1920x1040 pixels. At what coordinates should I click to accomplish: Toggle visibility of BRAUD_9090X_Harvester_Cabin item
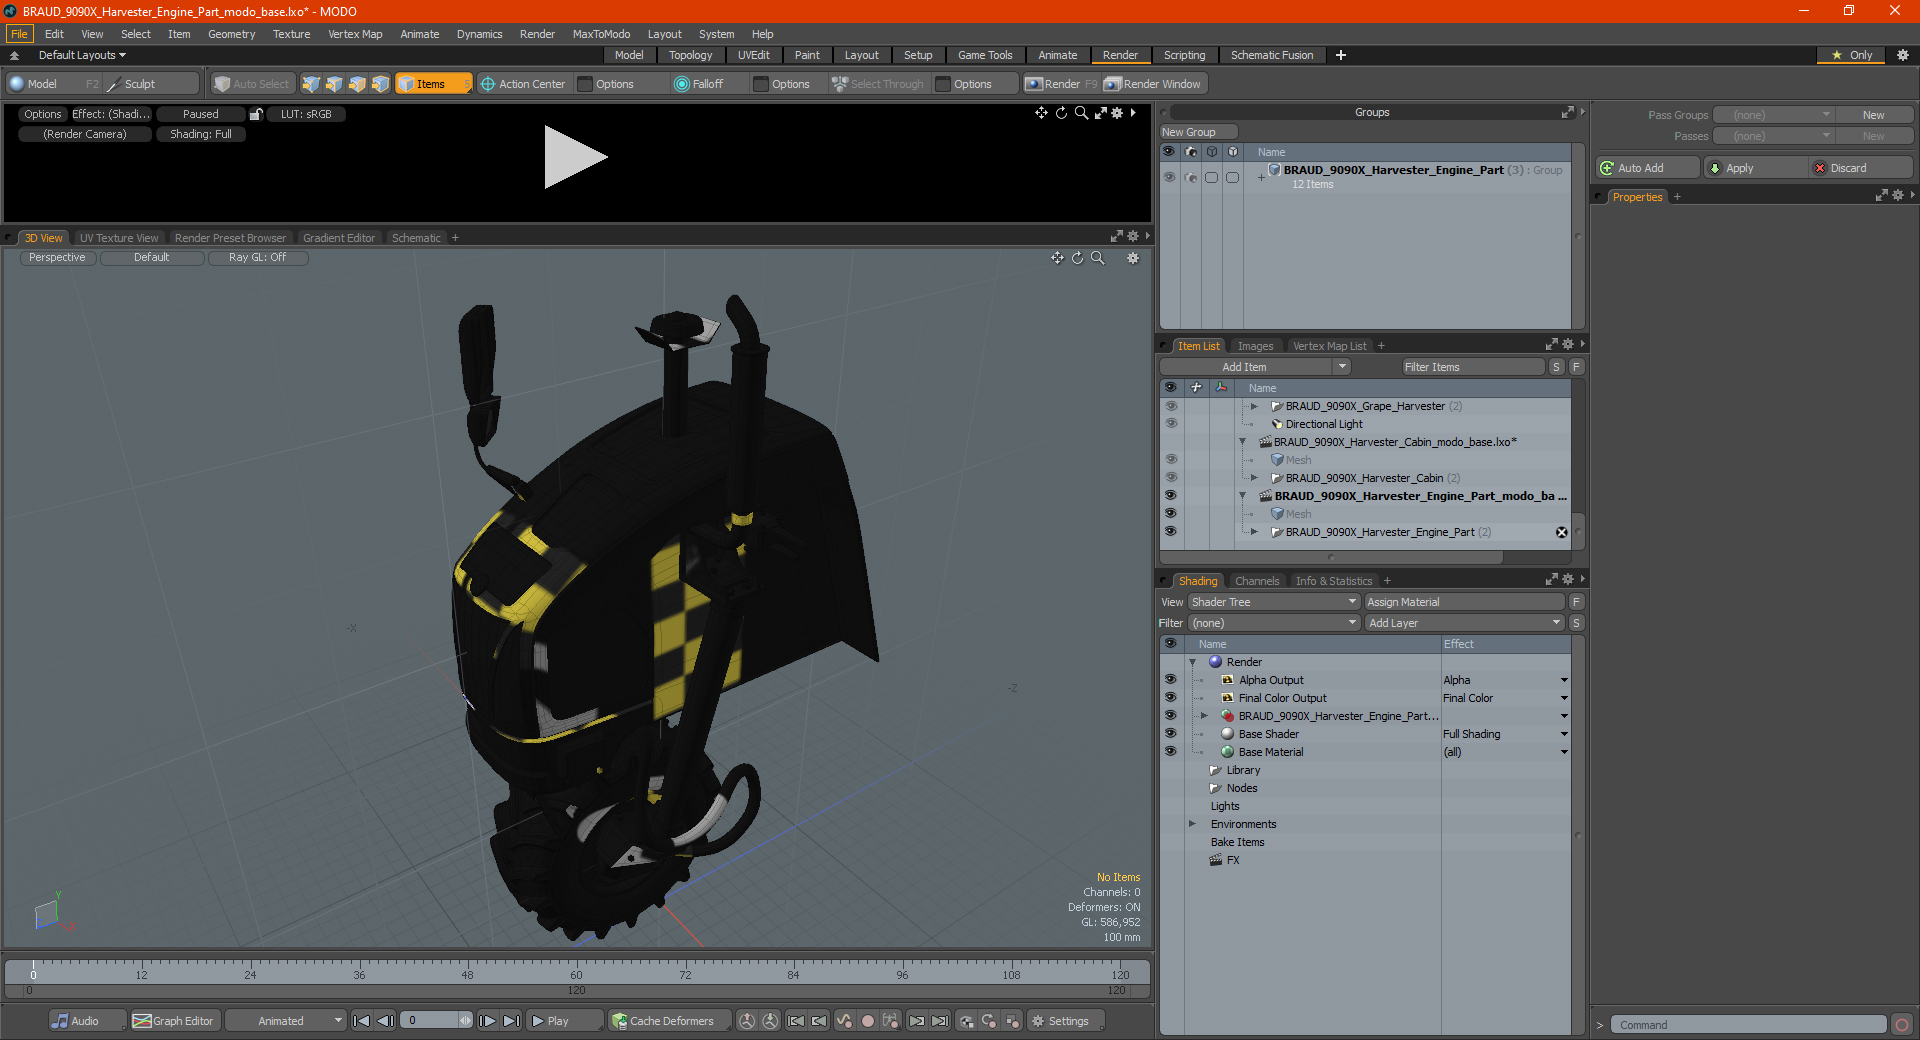click(1170, 478)
